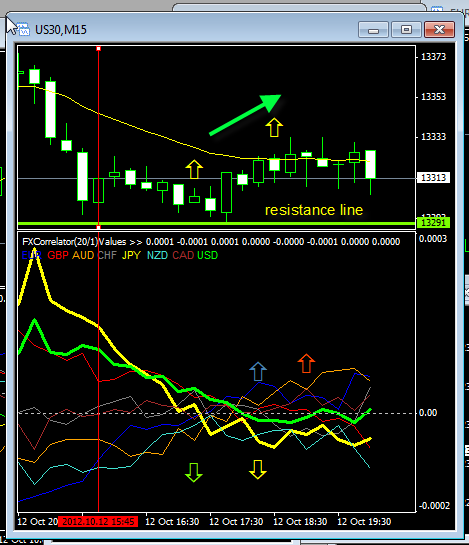469x545 pixels.
Task: Click the handle of the red vertical line on the resistance line
Action: click(x=98, y=227)
